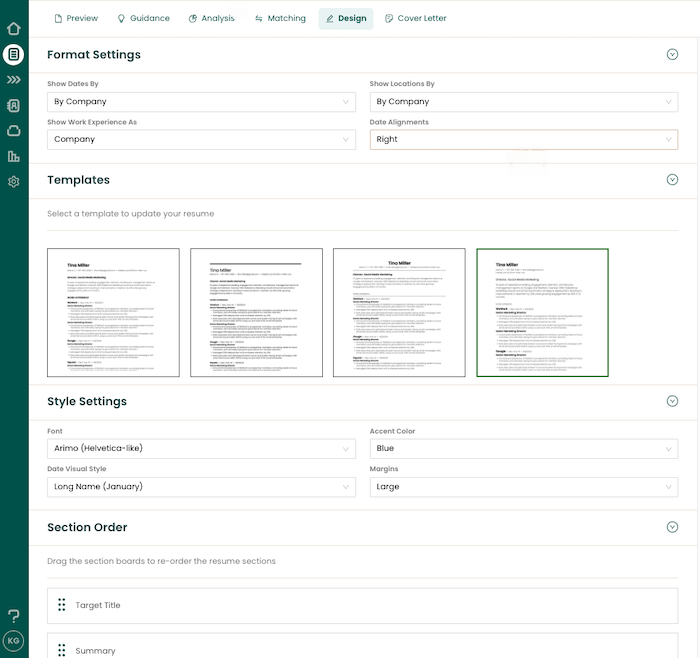700x658 pixels.
Task: Click the Section Order heading
Action: (88, 527)
